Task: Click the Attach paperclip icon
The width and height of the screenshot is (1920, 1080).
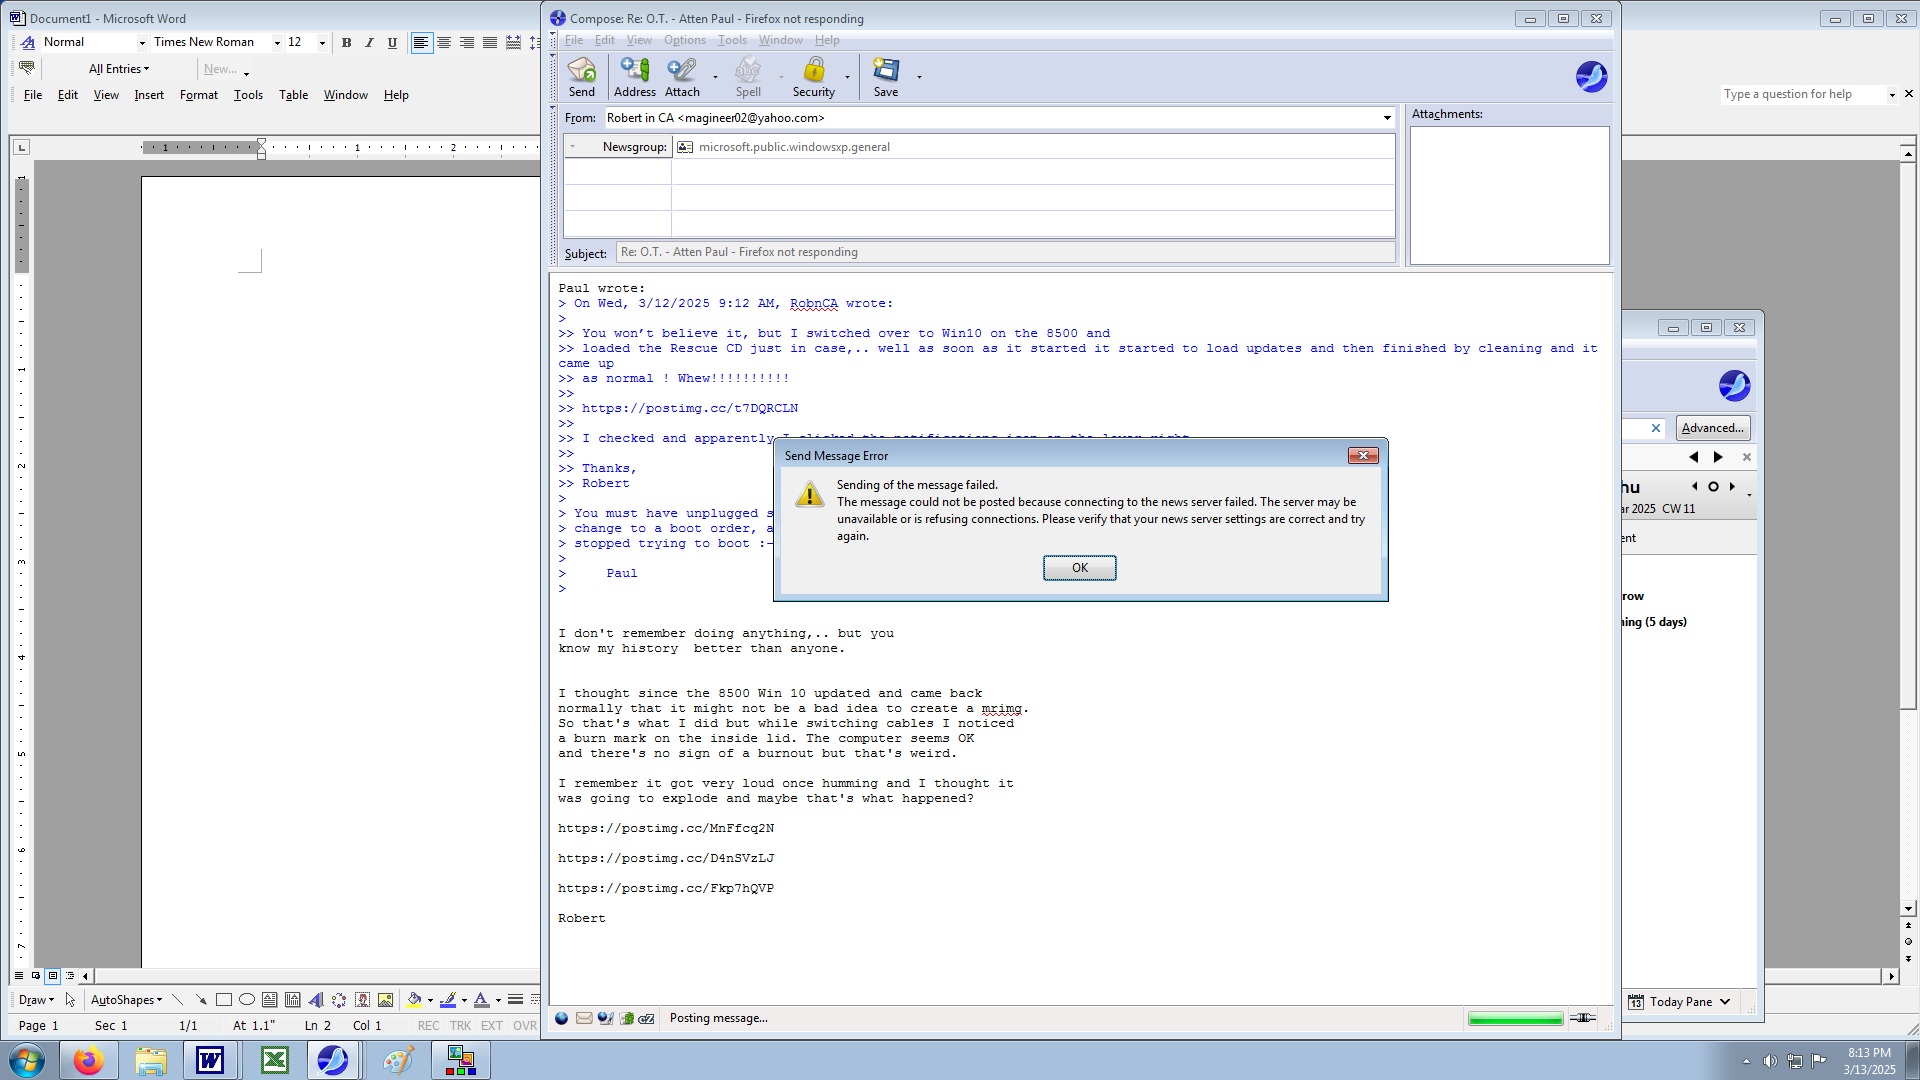Action: click(682, 77)
